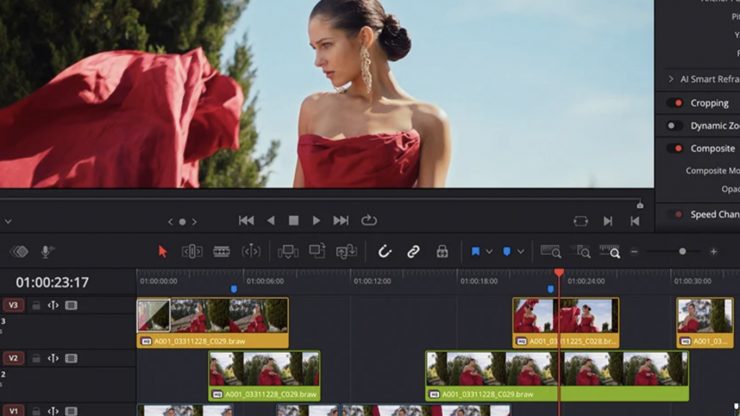
Task: Jump to first frame
Action: click(246, 221)
